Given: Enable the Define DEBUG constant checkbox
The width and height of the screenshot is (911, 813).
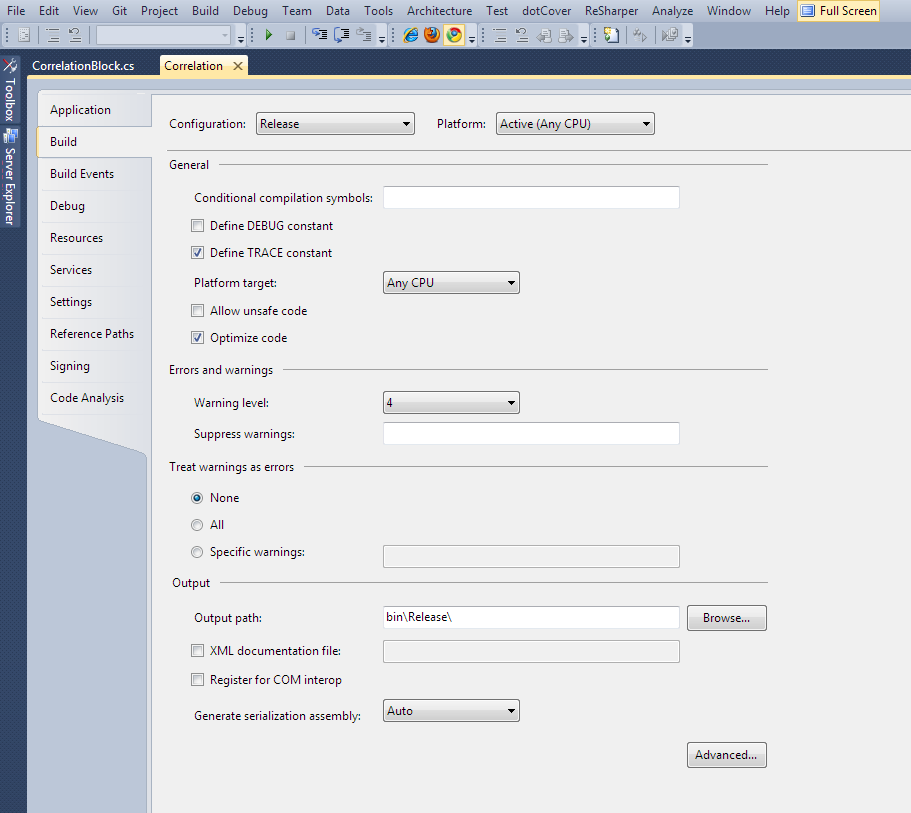Looking at the screenshot, I should [198, 226].
